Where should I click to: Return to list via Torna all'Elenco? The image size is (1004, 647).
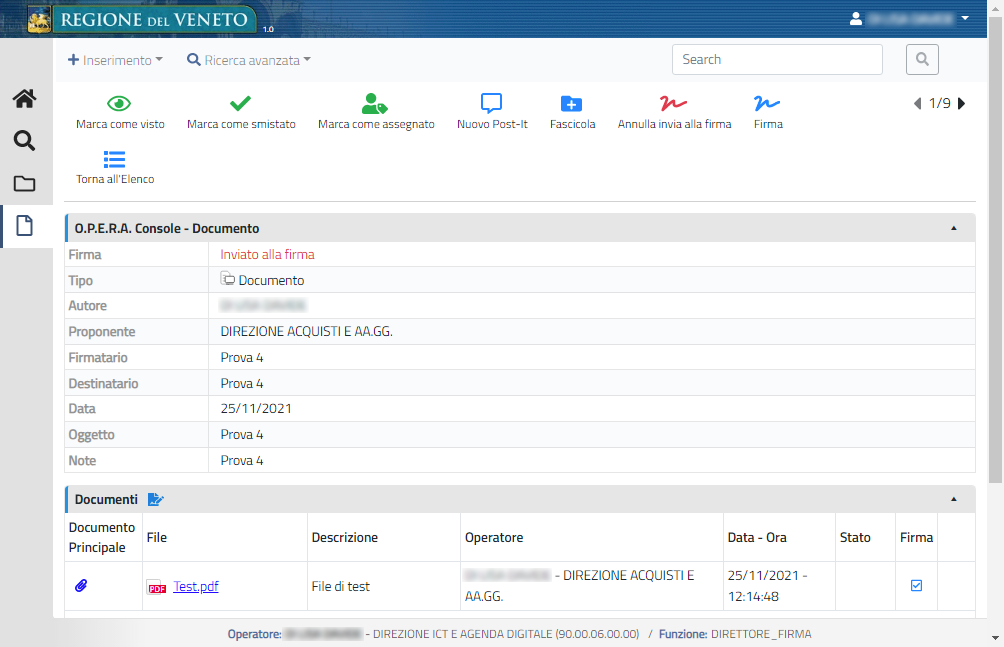click(x=115, y=168)
